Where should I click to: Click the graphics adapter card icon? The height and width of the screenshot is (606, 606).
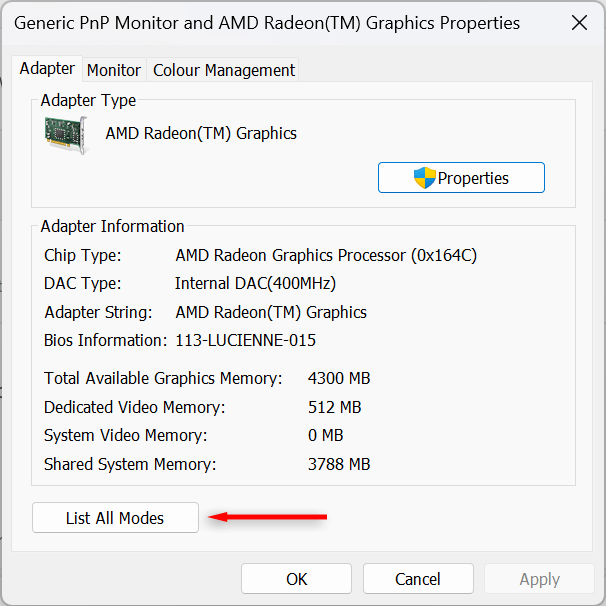66,134
